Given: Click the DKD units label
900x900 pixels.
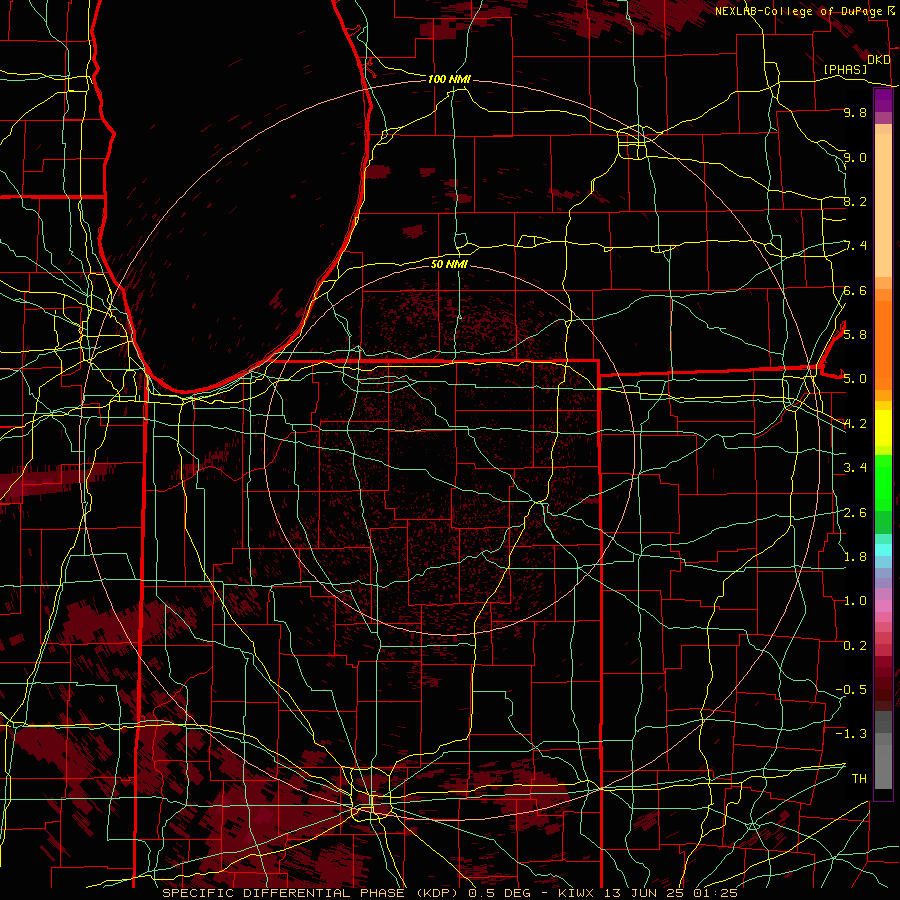Looking at the screenshot, I should [x=879, y=60].
